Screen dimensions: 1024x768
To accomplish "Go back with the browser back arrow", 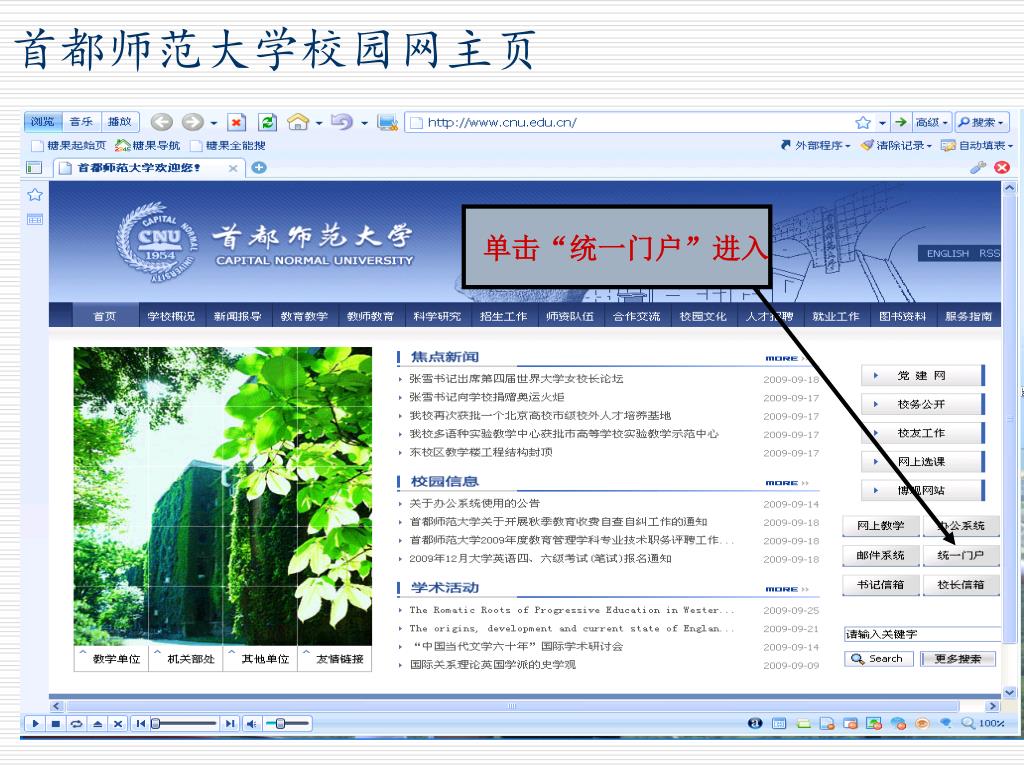I will click(161, 122).
